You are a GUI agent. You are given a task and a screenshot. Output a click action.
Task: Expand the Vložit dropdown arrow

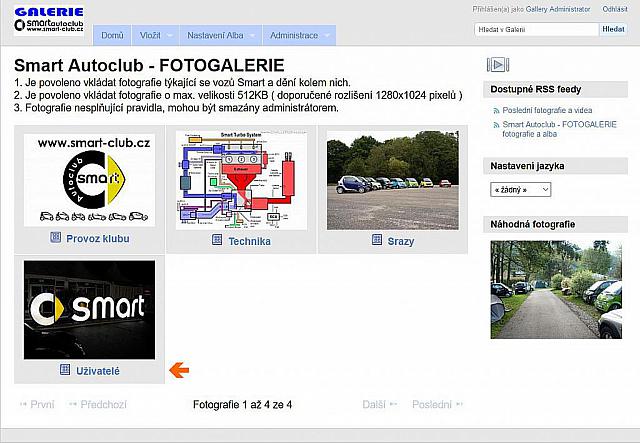click(x=170, y=36)
